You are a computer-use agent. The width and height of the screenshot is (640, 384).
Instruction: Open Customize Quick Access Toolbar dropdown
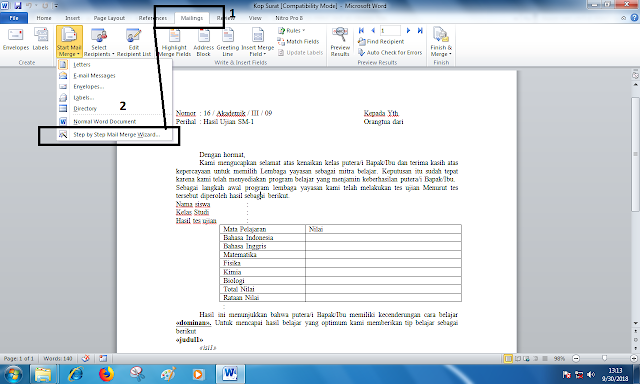pyautogui.click(x=56, y=6)
